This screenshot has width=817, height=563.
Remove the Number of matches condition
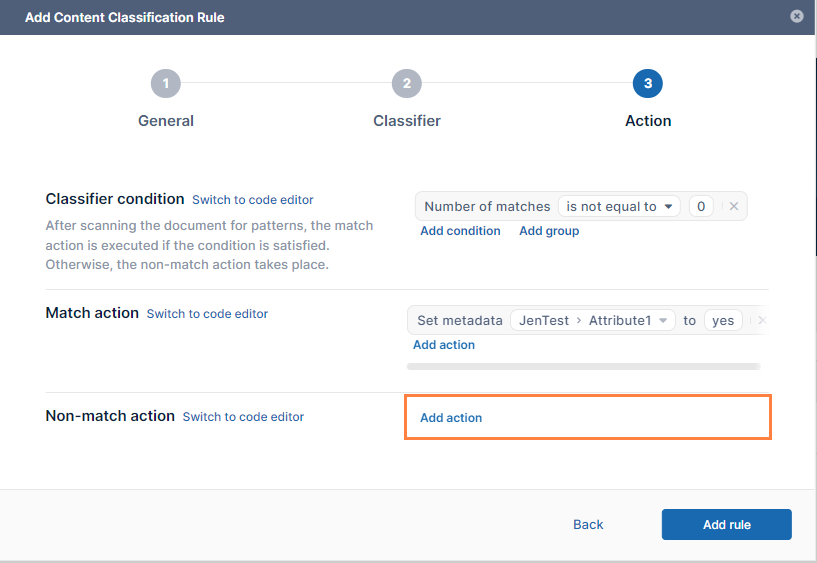pos(733,206)
